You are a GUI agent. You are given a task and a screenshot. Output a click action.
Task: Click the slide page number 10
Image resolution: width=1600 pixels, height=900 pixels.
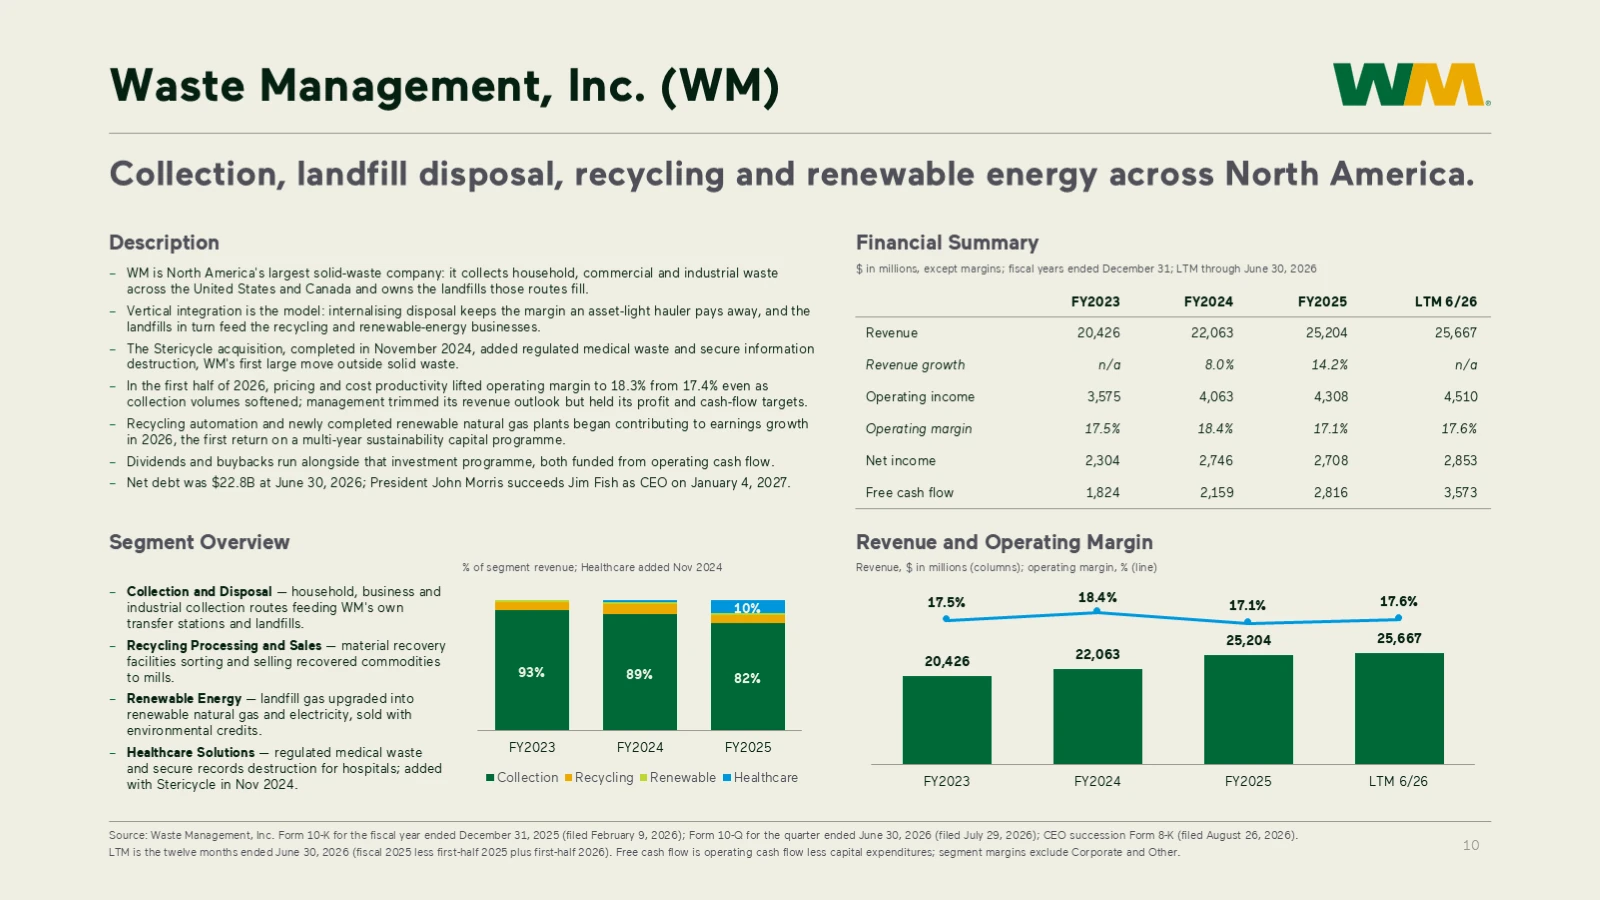(x=1471, y=846)
